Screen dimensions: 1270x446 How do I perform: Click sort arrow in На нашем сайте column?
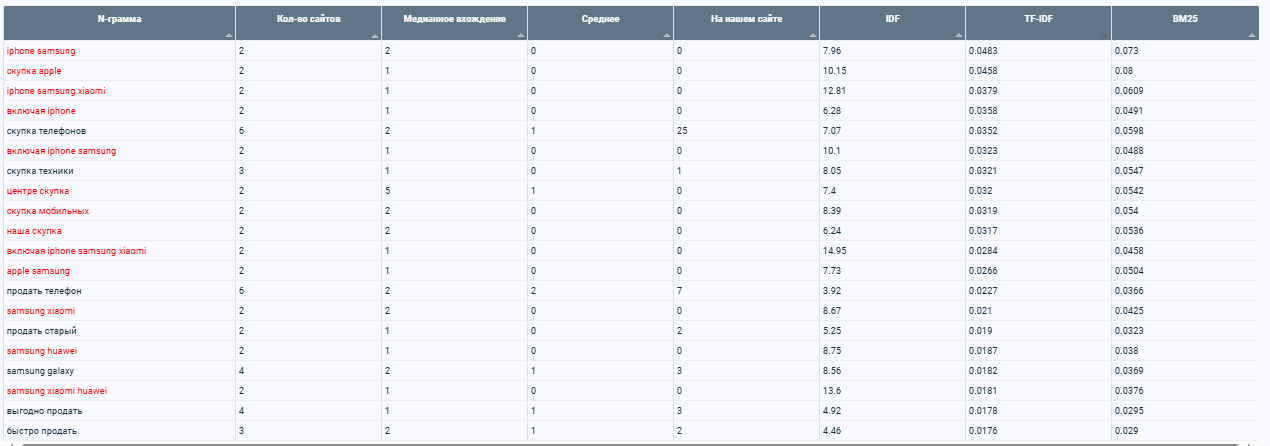(x=812, y=35)
